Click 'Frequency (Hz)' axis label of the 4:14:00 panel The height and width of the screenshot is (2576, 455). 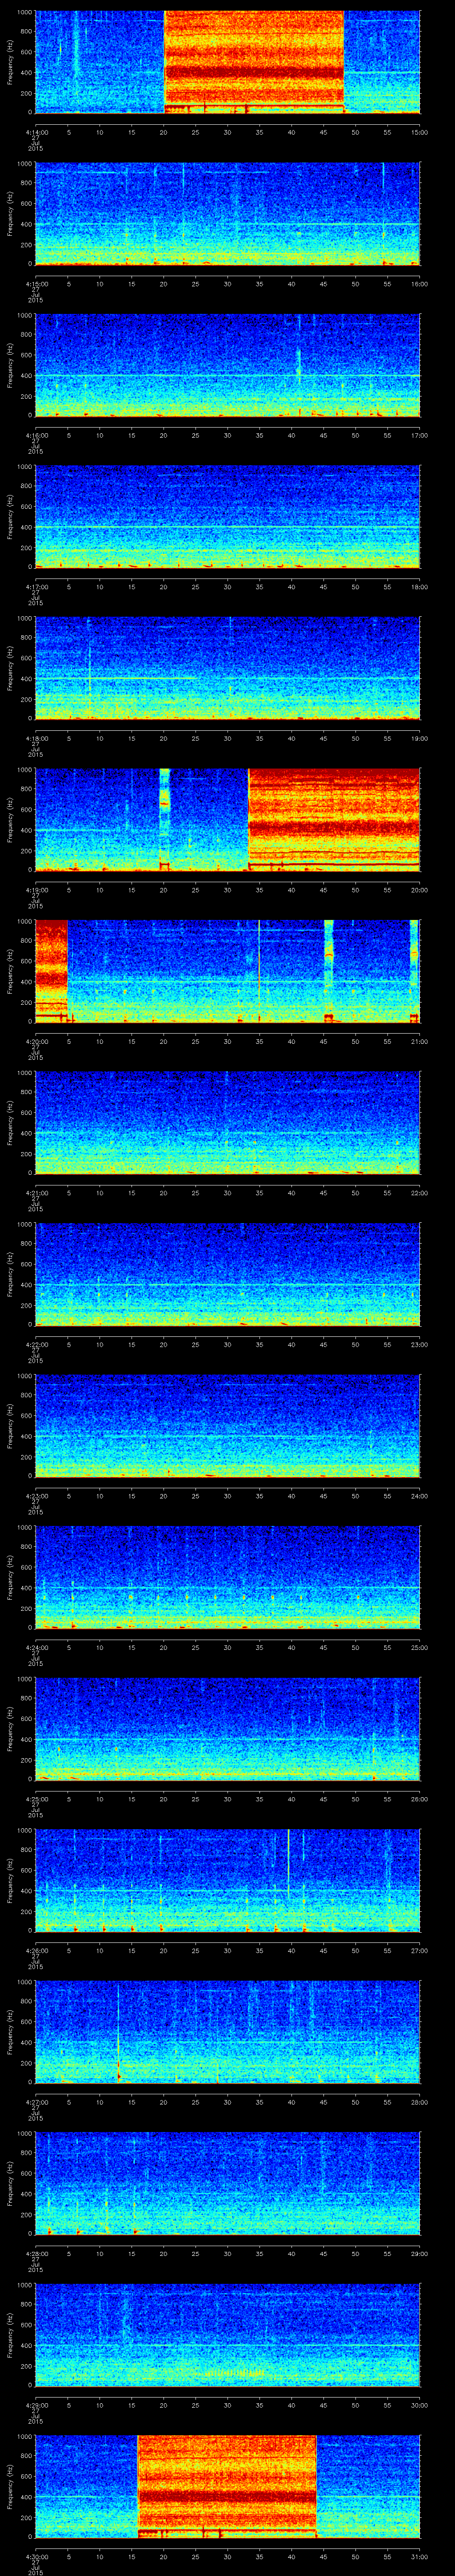(10, 62)
